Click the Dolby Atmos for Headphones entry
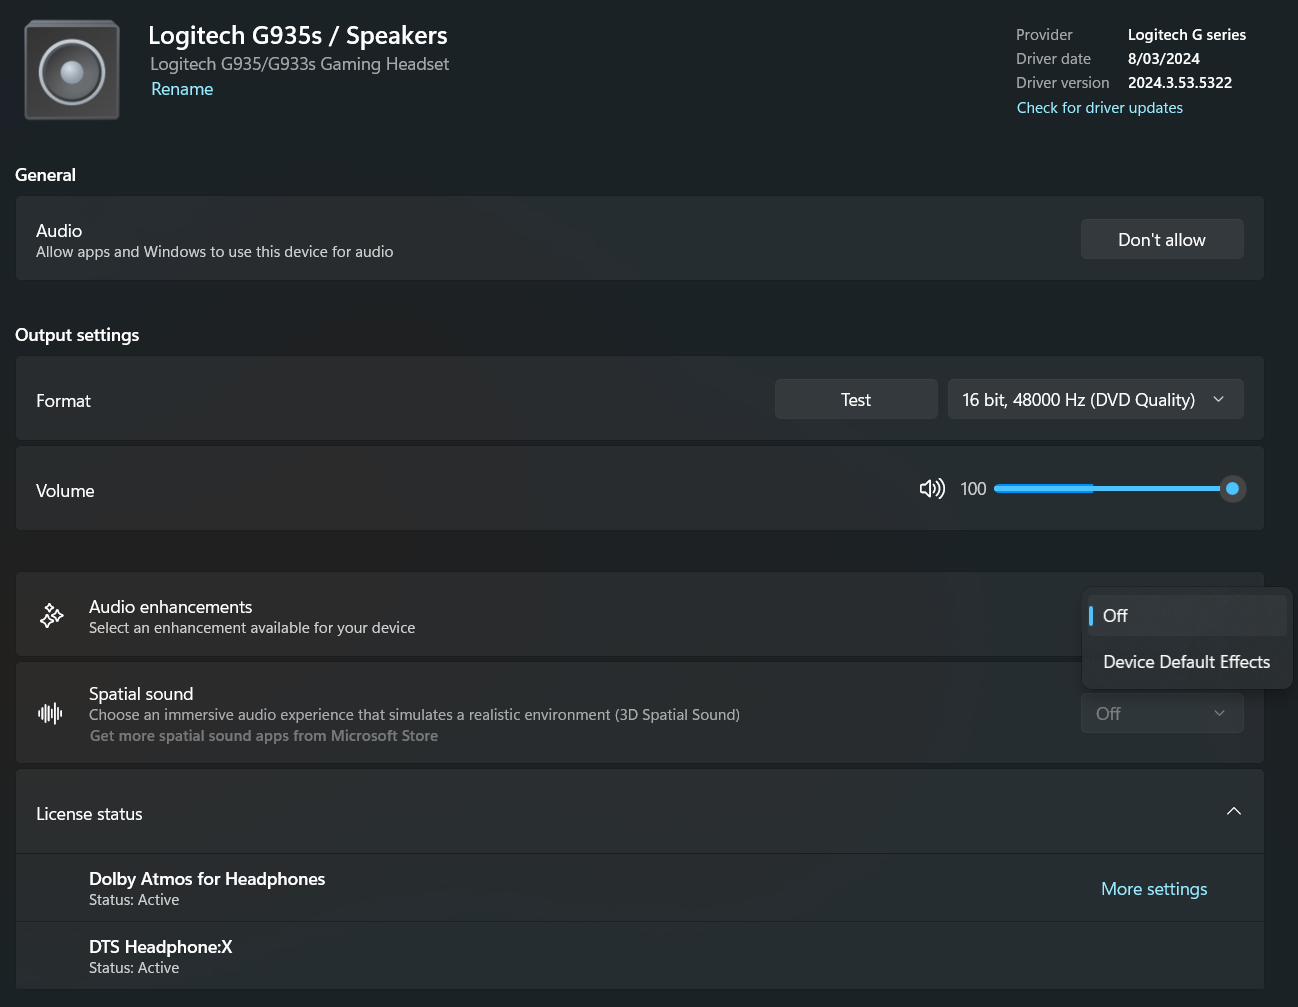The height and width of the screenshot is (1007, 1298). [206, 878]
